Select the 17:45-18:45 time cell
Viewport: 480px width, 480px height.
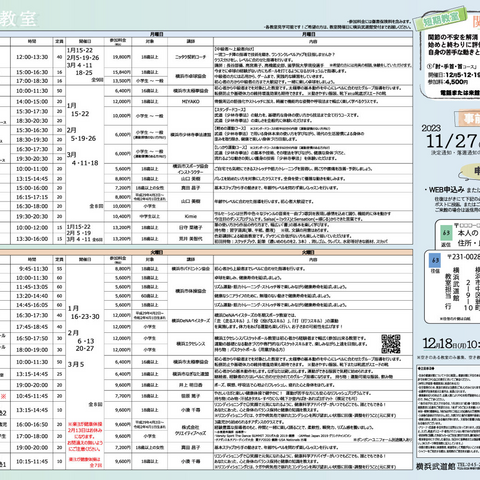point(32,327)
